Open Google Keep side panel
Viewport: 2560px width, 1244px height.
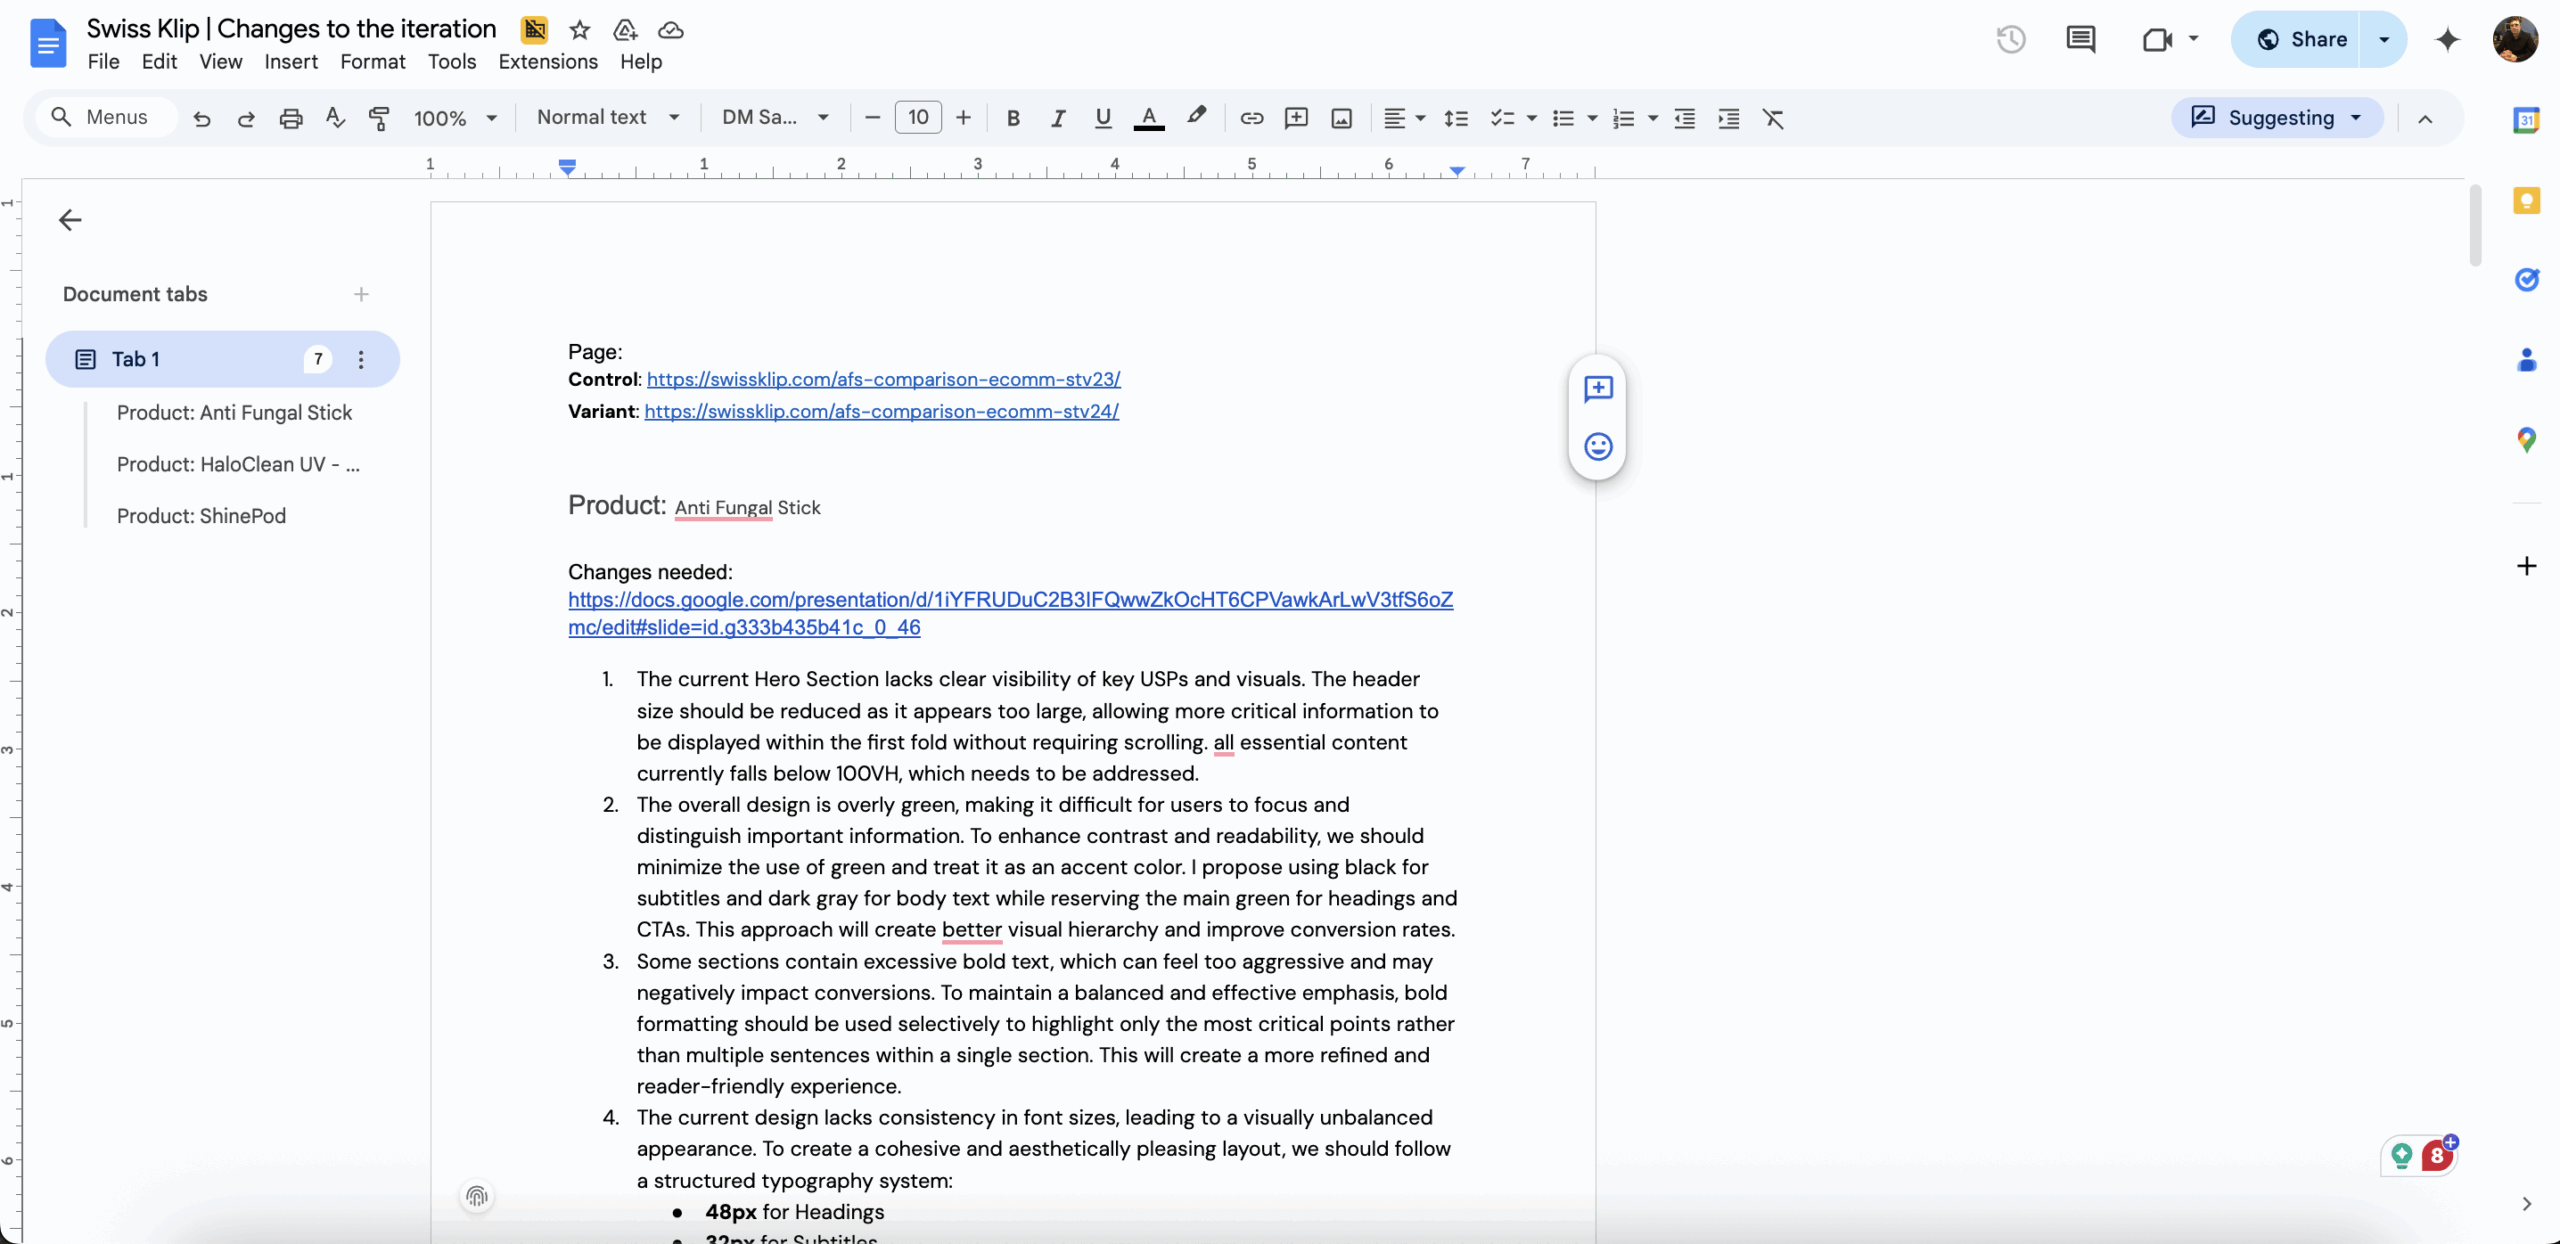(2526, 200)
